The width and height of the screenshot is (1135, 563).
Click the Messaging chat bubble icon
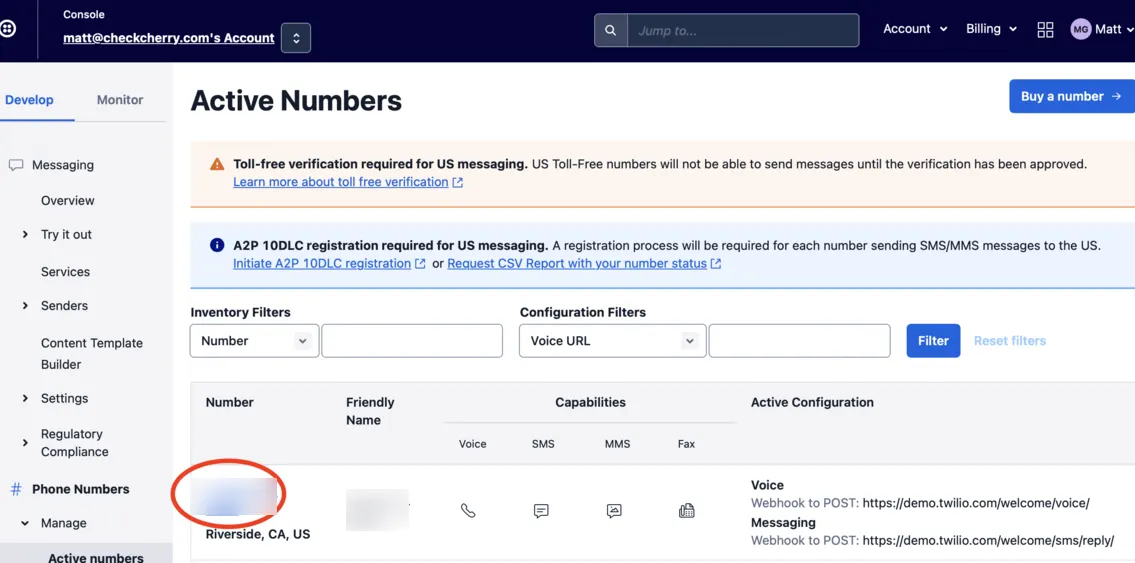tap(16, 165)
